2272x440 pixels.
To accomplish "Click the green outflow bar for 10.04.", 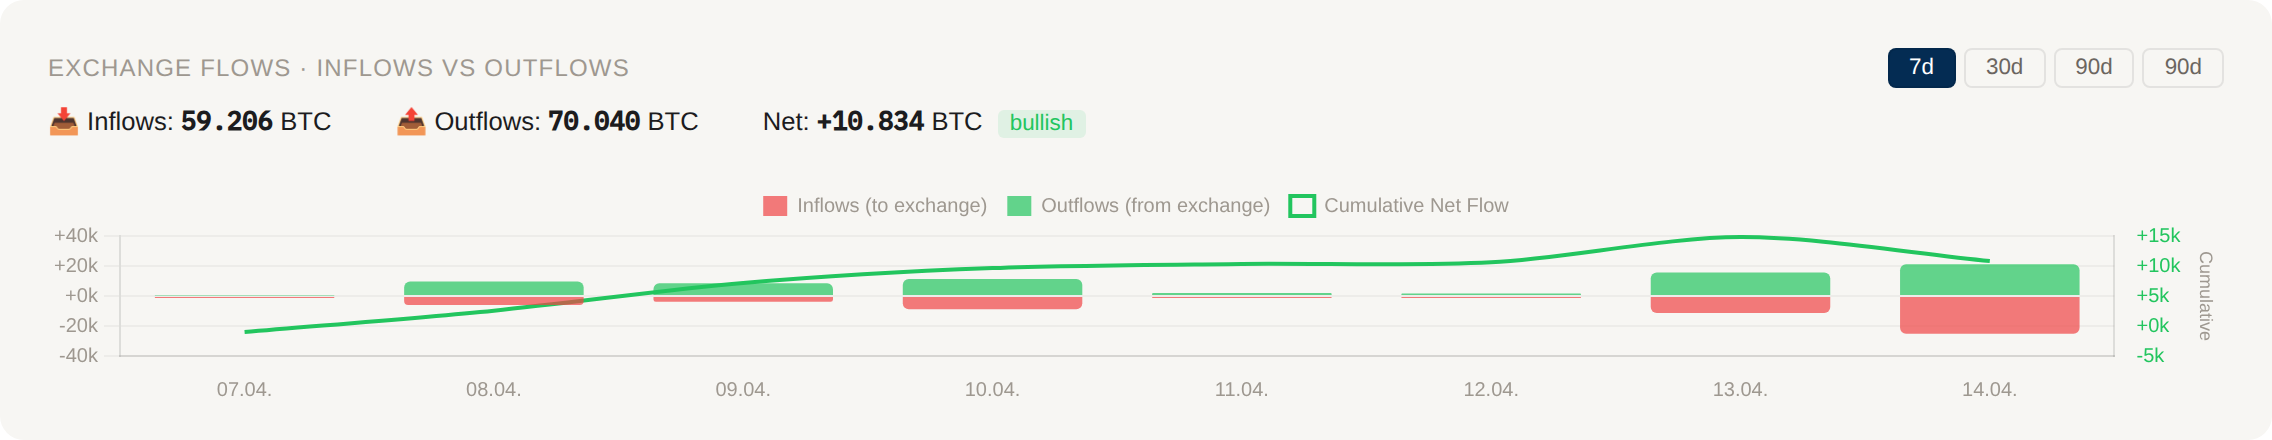I will coord(992,287).
